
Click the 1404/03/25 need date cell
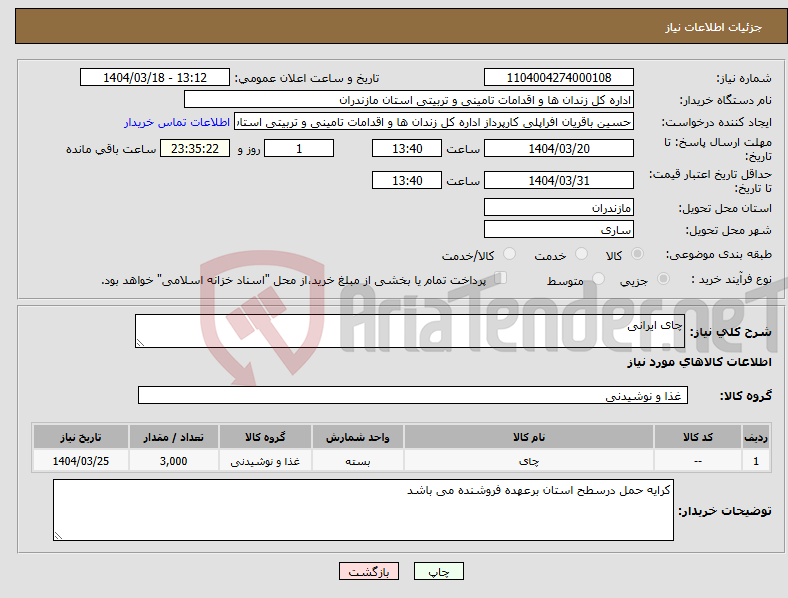(81, 461)
